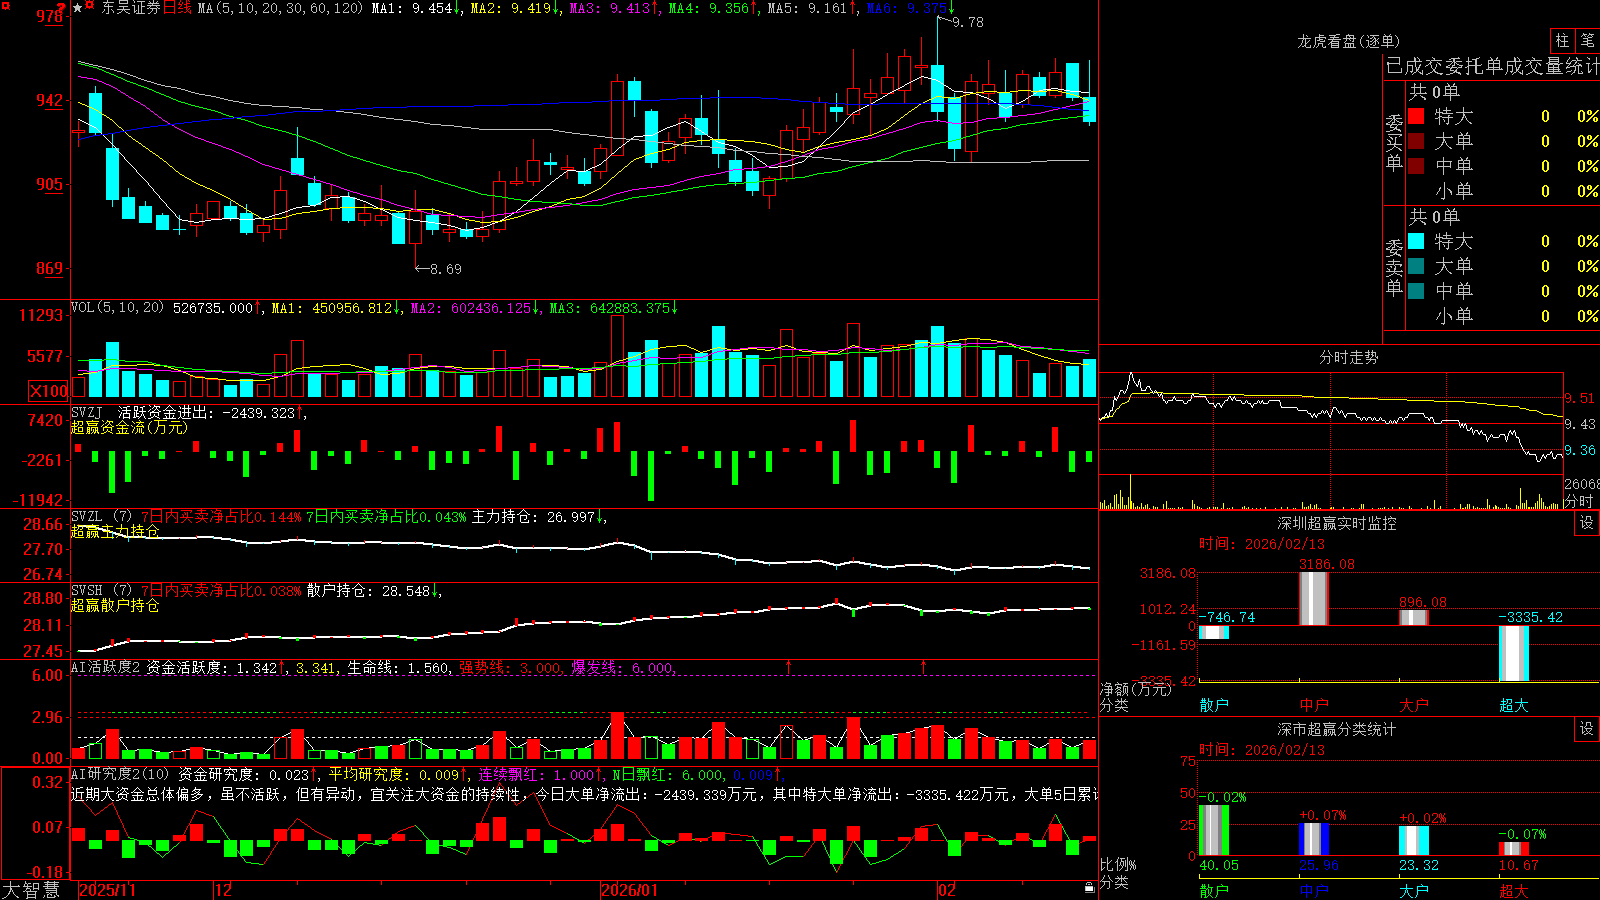The height and width of the screenshot is (900, 1600).
Task: Click the 时间: 2026/02/13 label in 实时监控
Action: tap(1262, 544)
